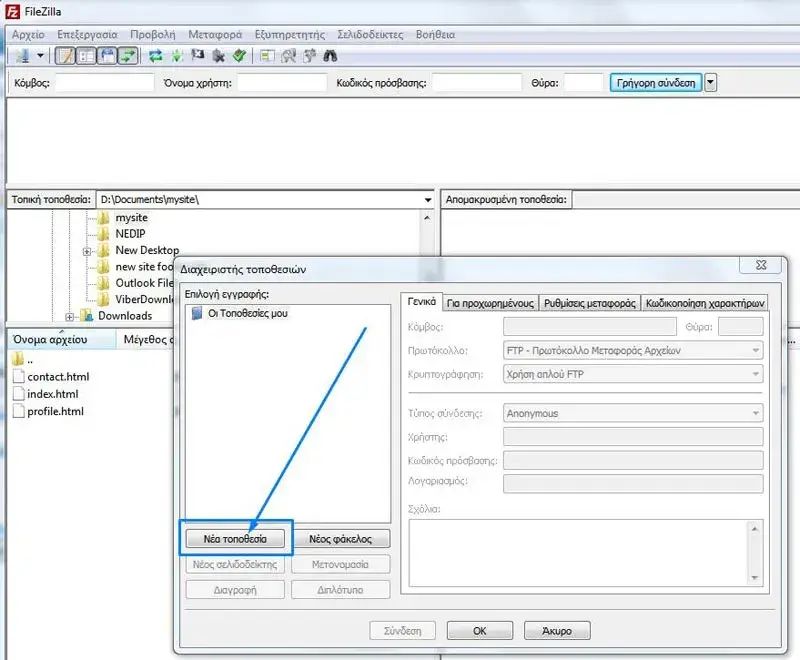Open the Σελιδοδείκτες menu
The image size is (800, 660).
[x=370, y=35]
